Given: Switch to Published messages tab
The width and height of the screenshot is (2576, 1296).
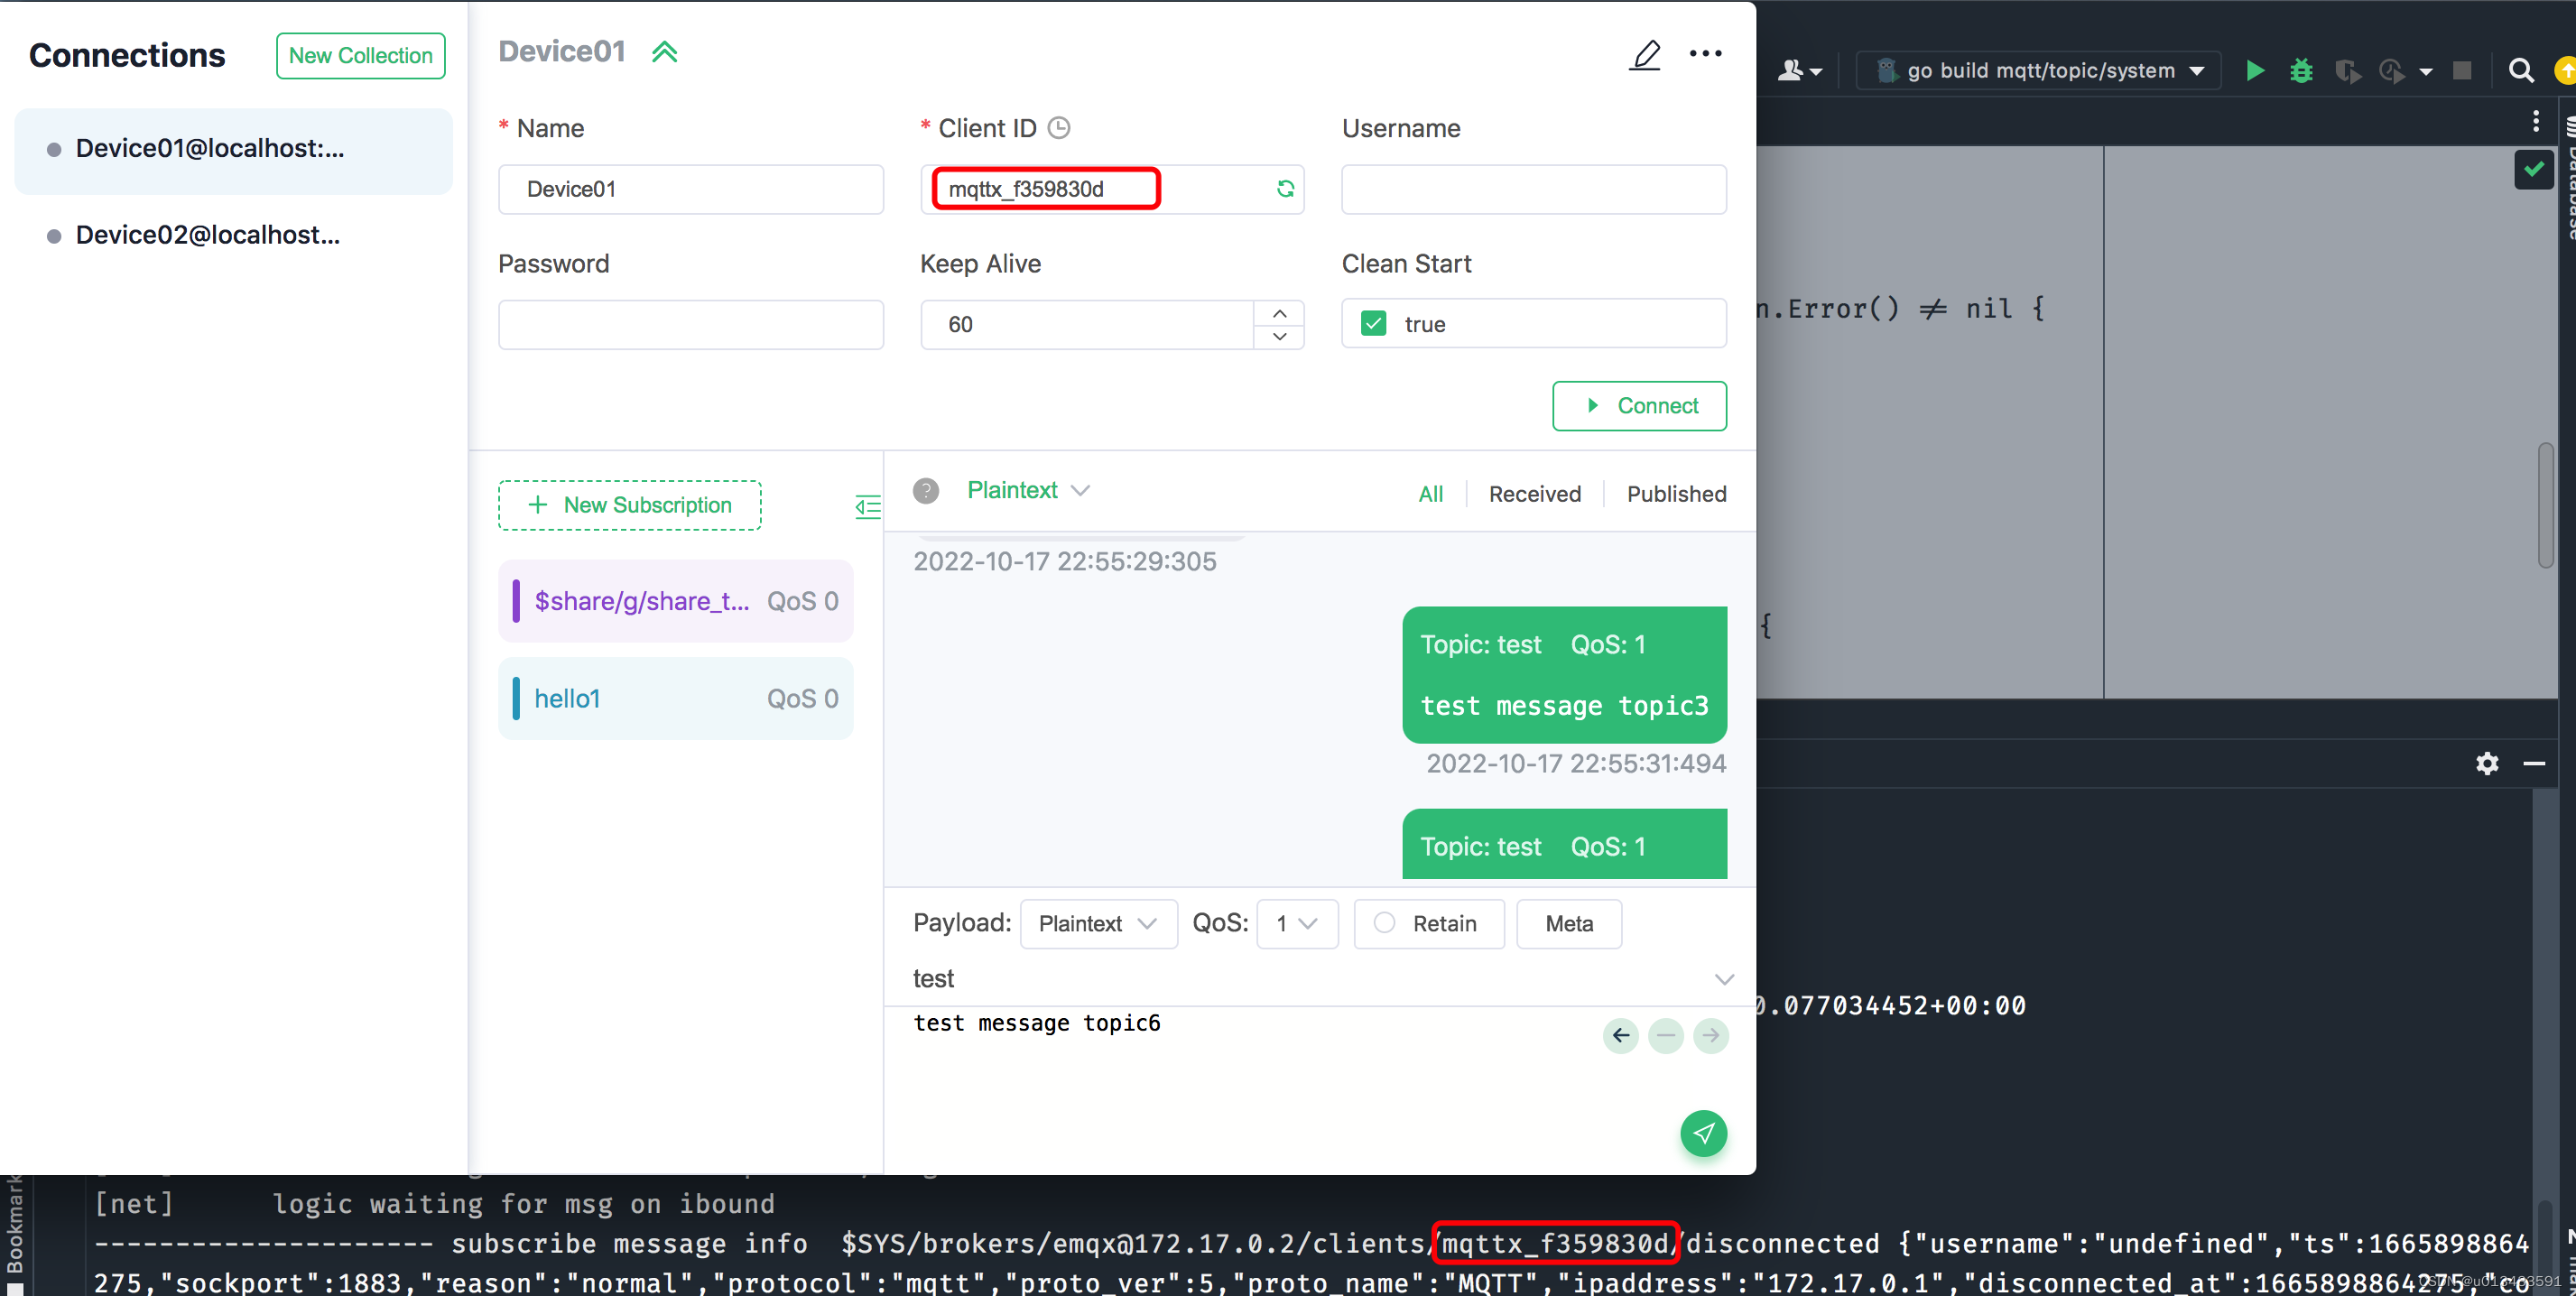Looking at the screenshot, I should click(x=1676, y=494).
